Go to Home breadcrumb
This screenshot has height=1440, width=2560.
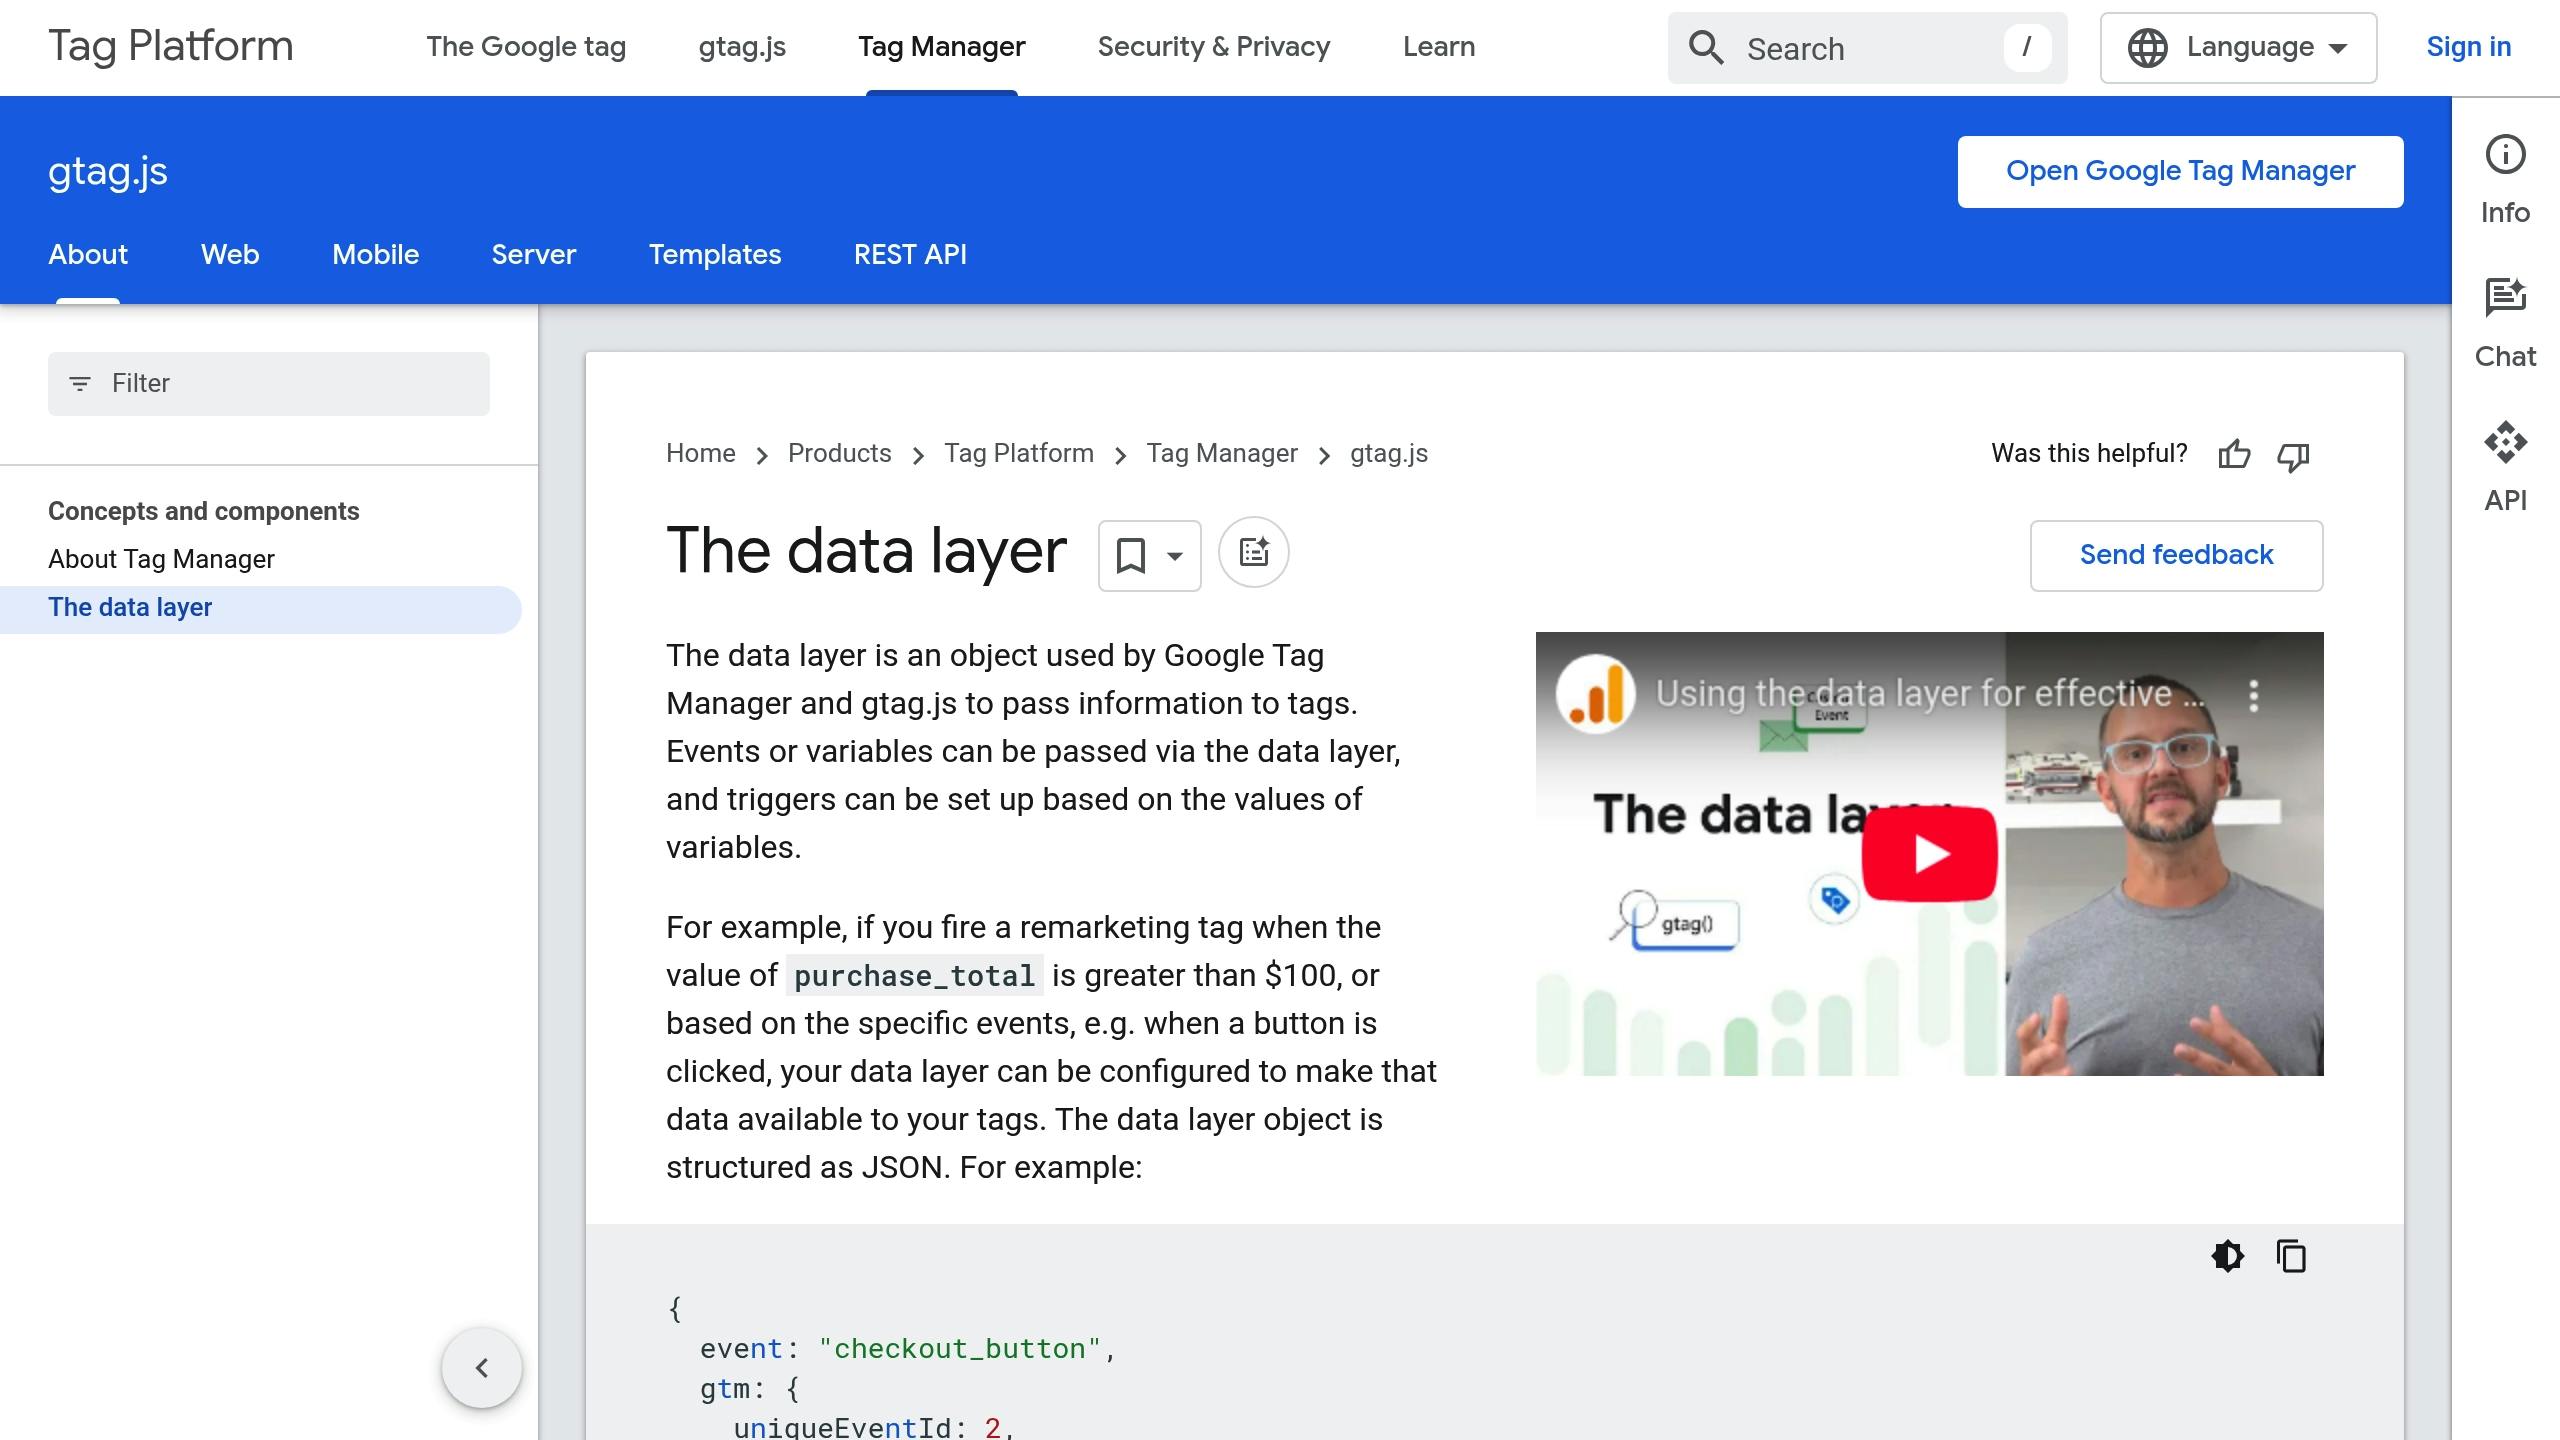701,453
